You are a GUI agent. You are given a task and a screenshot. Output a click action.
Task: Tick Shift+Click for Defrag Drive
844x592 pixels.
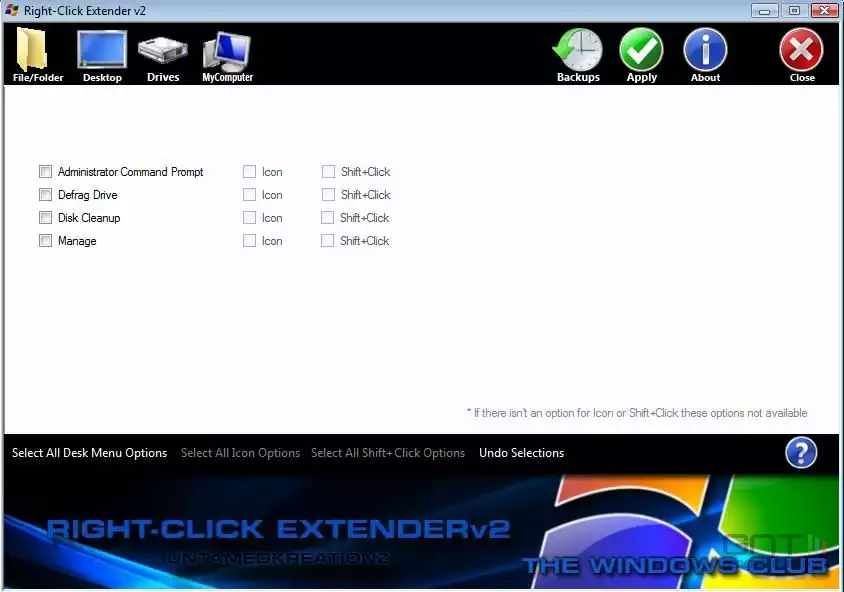pos(328,195)
